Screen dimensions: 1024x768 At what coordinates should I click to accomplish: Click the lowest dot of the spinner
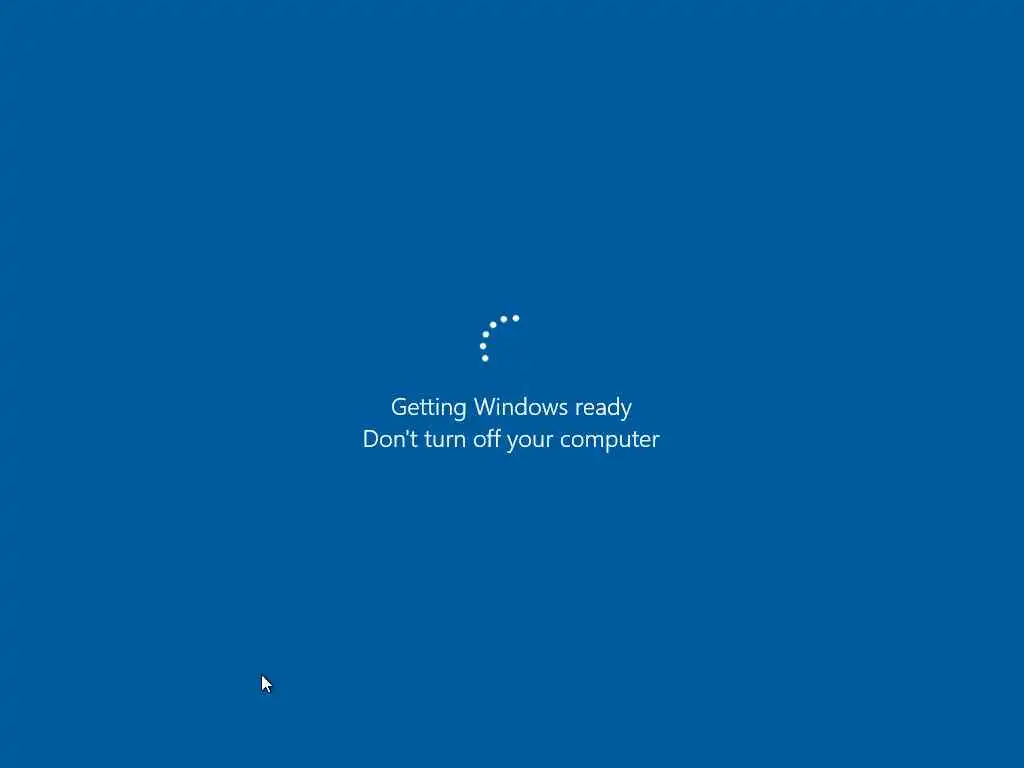(485, 358)
